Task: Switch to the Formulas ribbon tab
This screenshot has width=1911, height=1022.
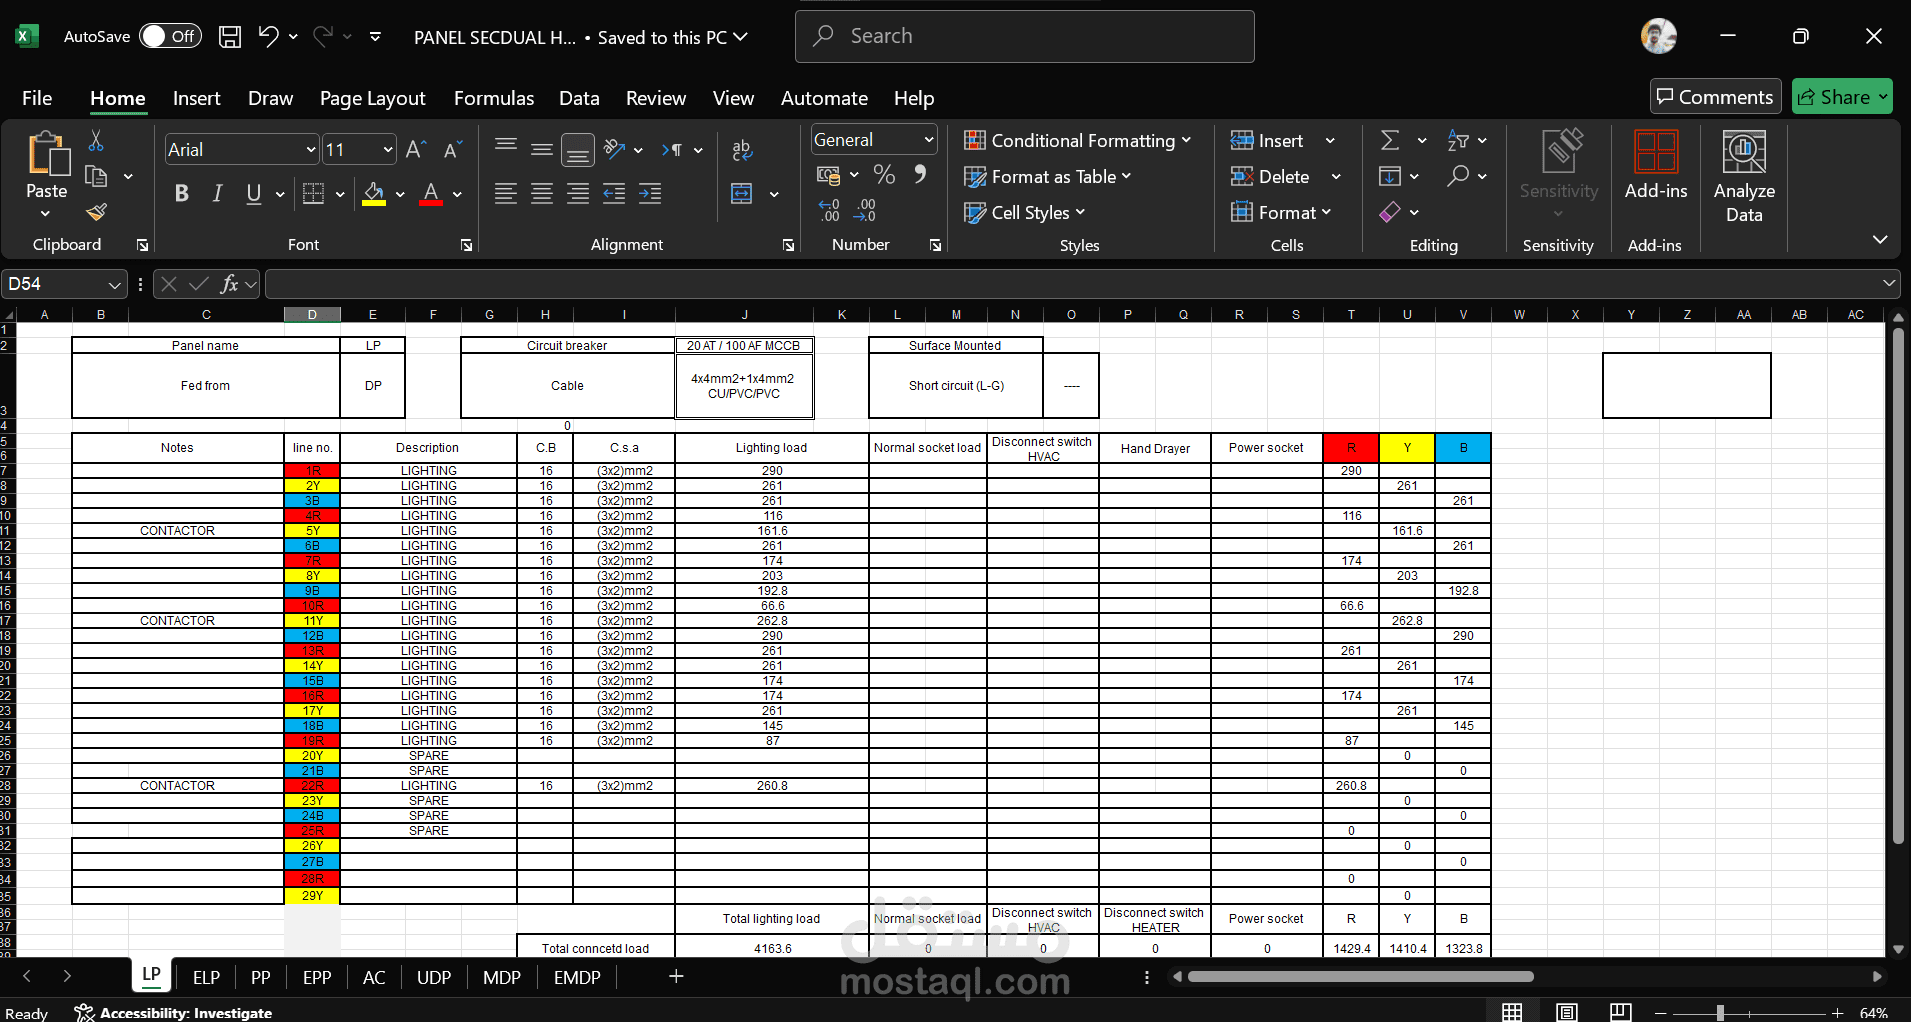Action: (x=494, y=98)
